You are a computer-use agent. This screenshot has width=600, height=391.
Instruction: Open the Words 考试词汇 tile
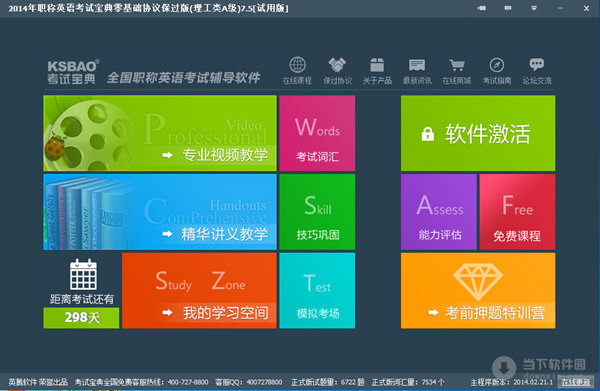pyautogui.click(x=317, y=133)
